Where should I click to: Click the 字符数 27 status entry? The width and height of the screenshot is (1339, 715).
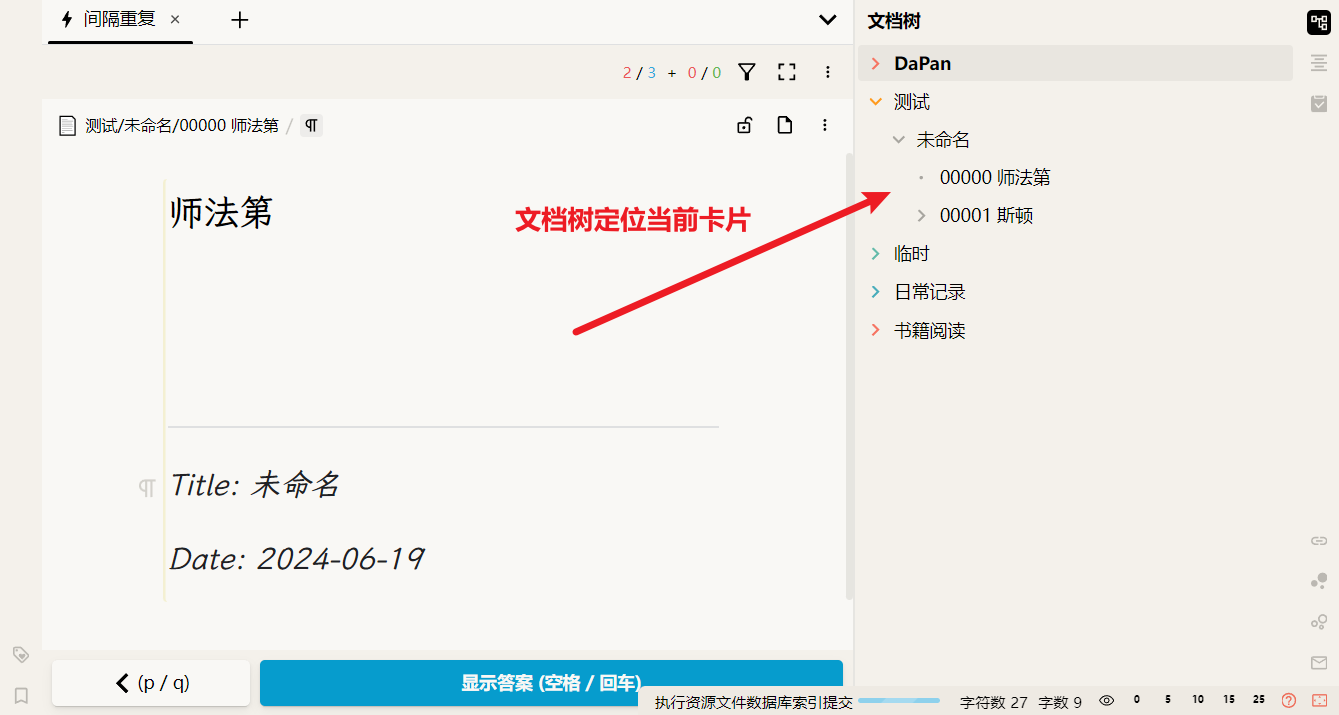click(x=994, y=702)
